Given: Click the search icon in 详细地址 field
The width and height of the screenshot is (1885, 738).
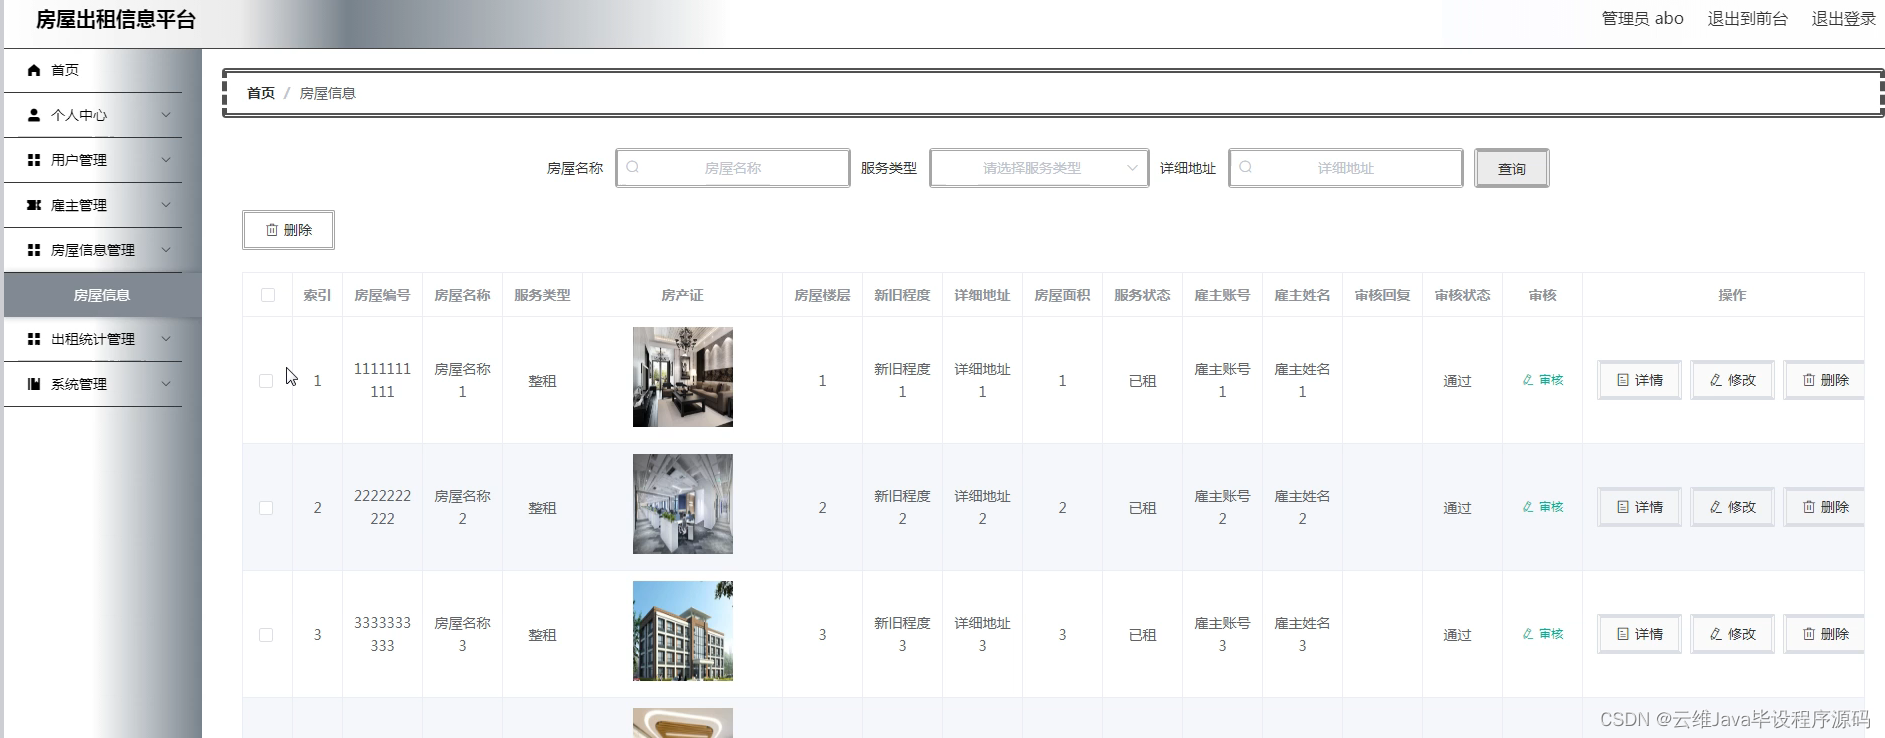Looking at the screenshot, I should point(1246,167).
